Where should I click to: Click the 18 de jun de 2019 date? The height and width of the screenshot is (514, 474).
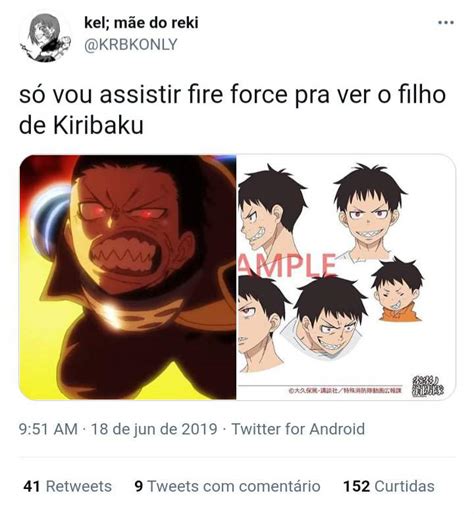tap(154, 429)
